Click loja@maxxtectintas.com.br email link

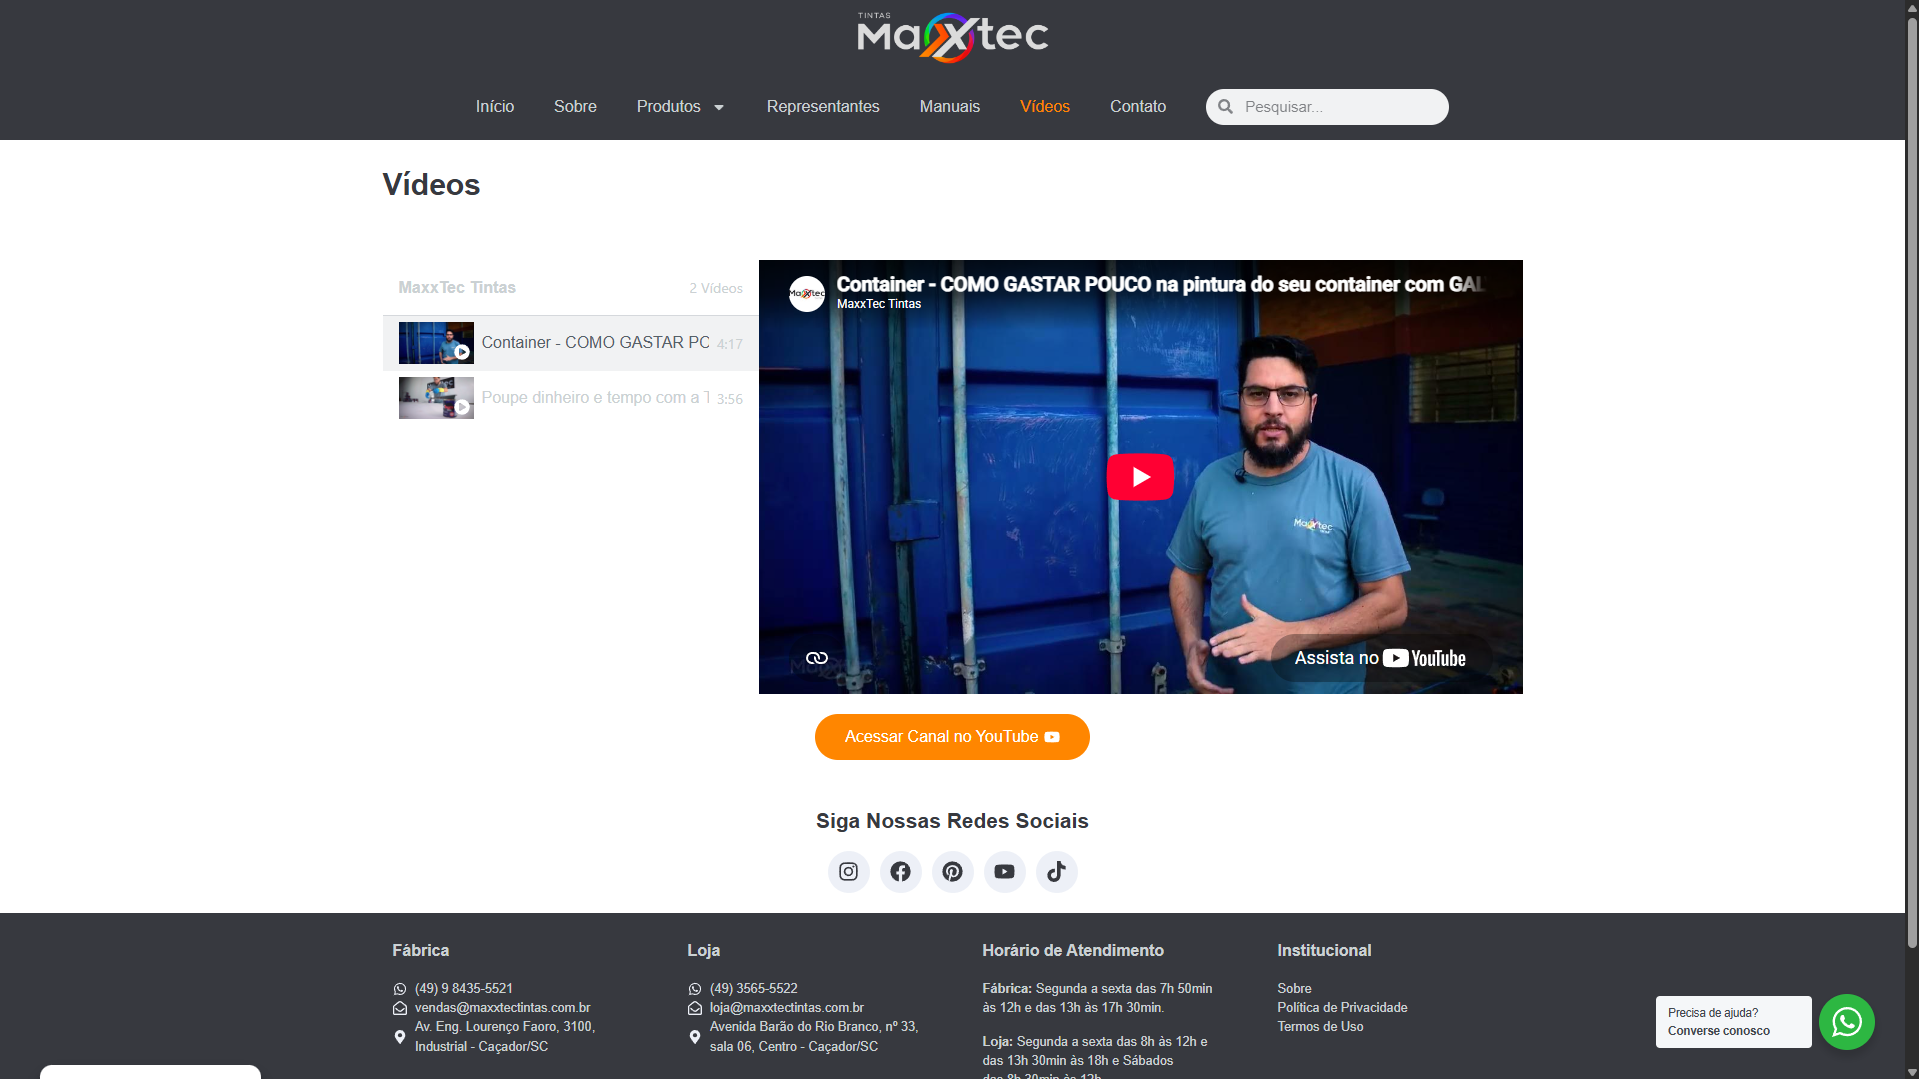point(787,1008)
